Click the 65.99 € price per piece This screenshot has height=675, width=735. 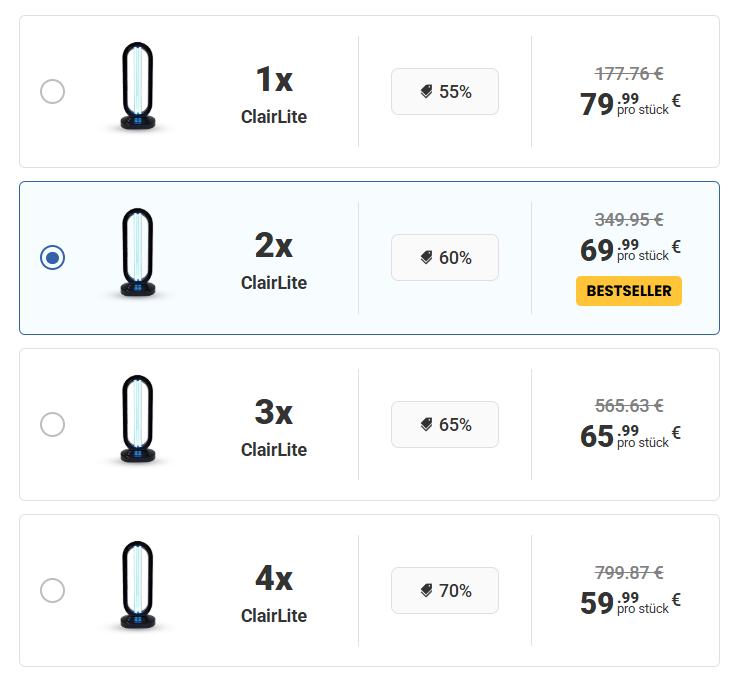[629, 436]
